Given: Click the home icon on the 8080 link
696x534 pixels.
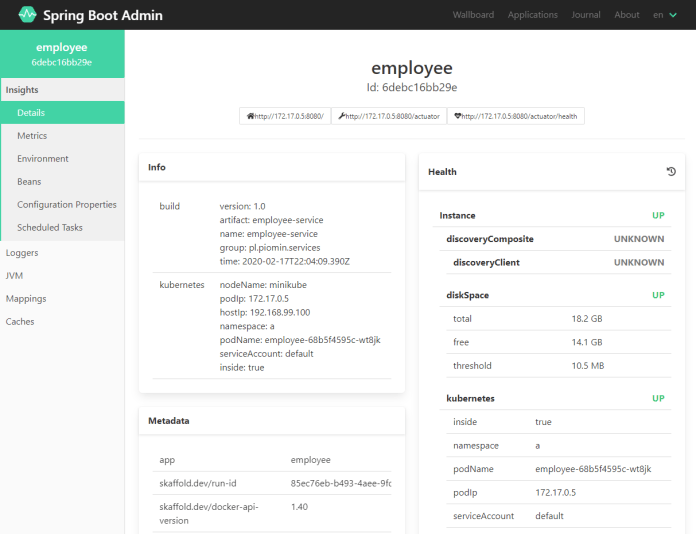Looking at the screenshot, I should click(x=250, y=116).
